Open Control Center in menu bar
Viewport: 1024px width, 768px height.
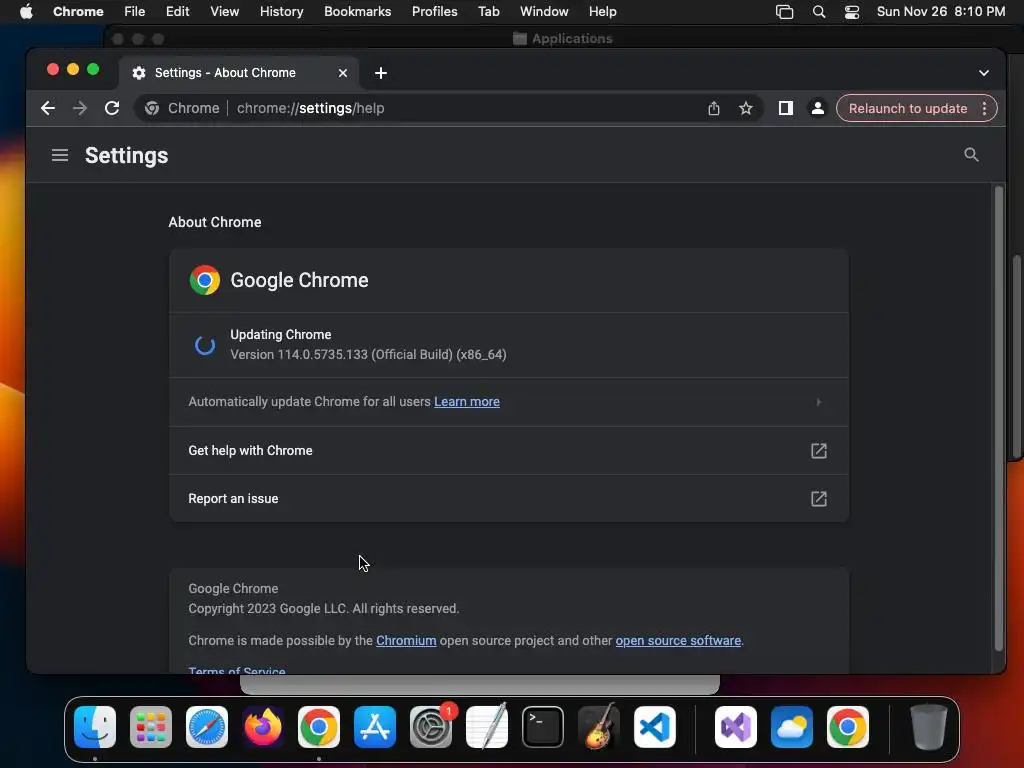point(852,12)
